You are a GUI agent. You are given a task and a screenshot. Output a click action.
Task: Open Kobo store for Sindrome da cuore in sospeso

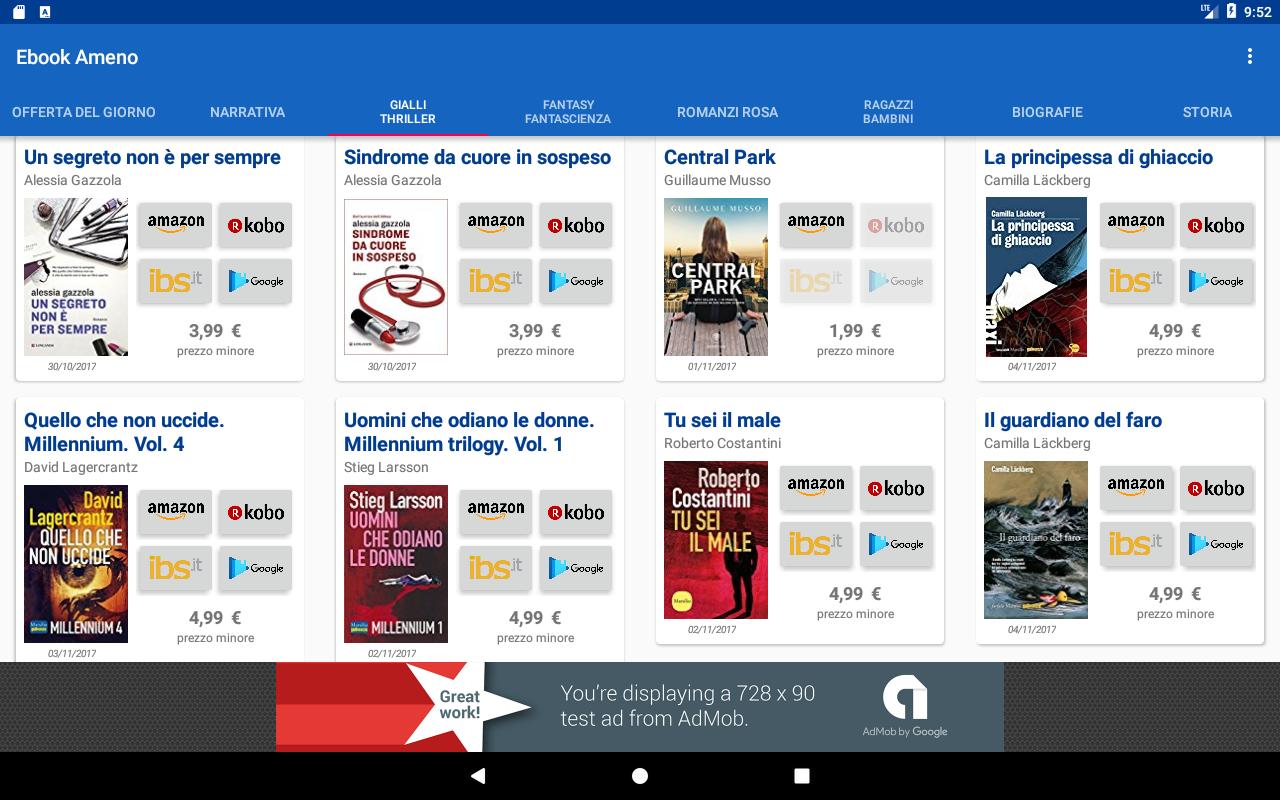click(x=576, y=225)
